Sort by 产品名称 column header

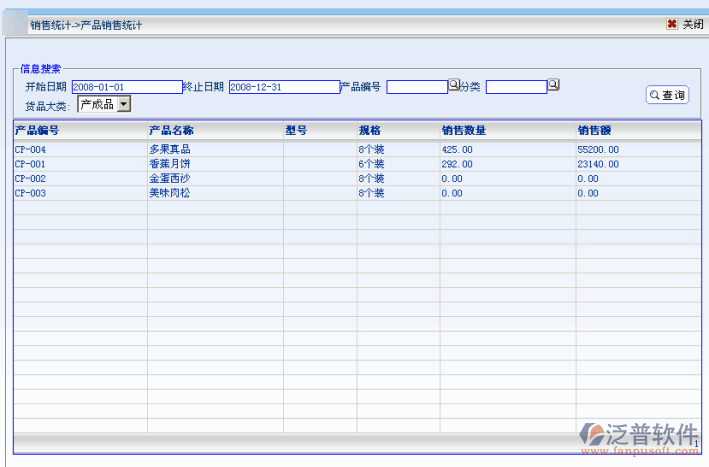(171, 131)
